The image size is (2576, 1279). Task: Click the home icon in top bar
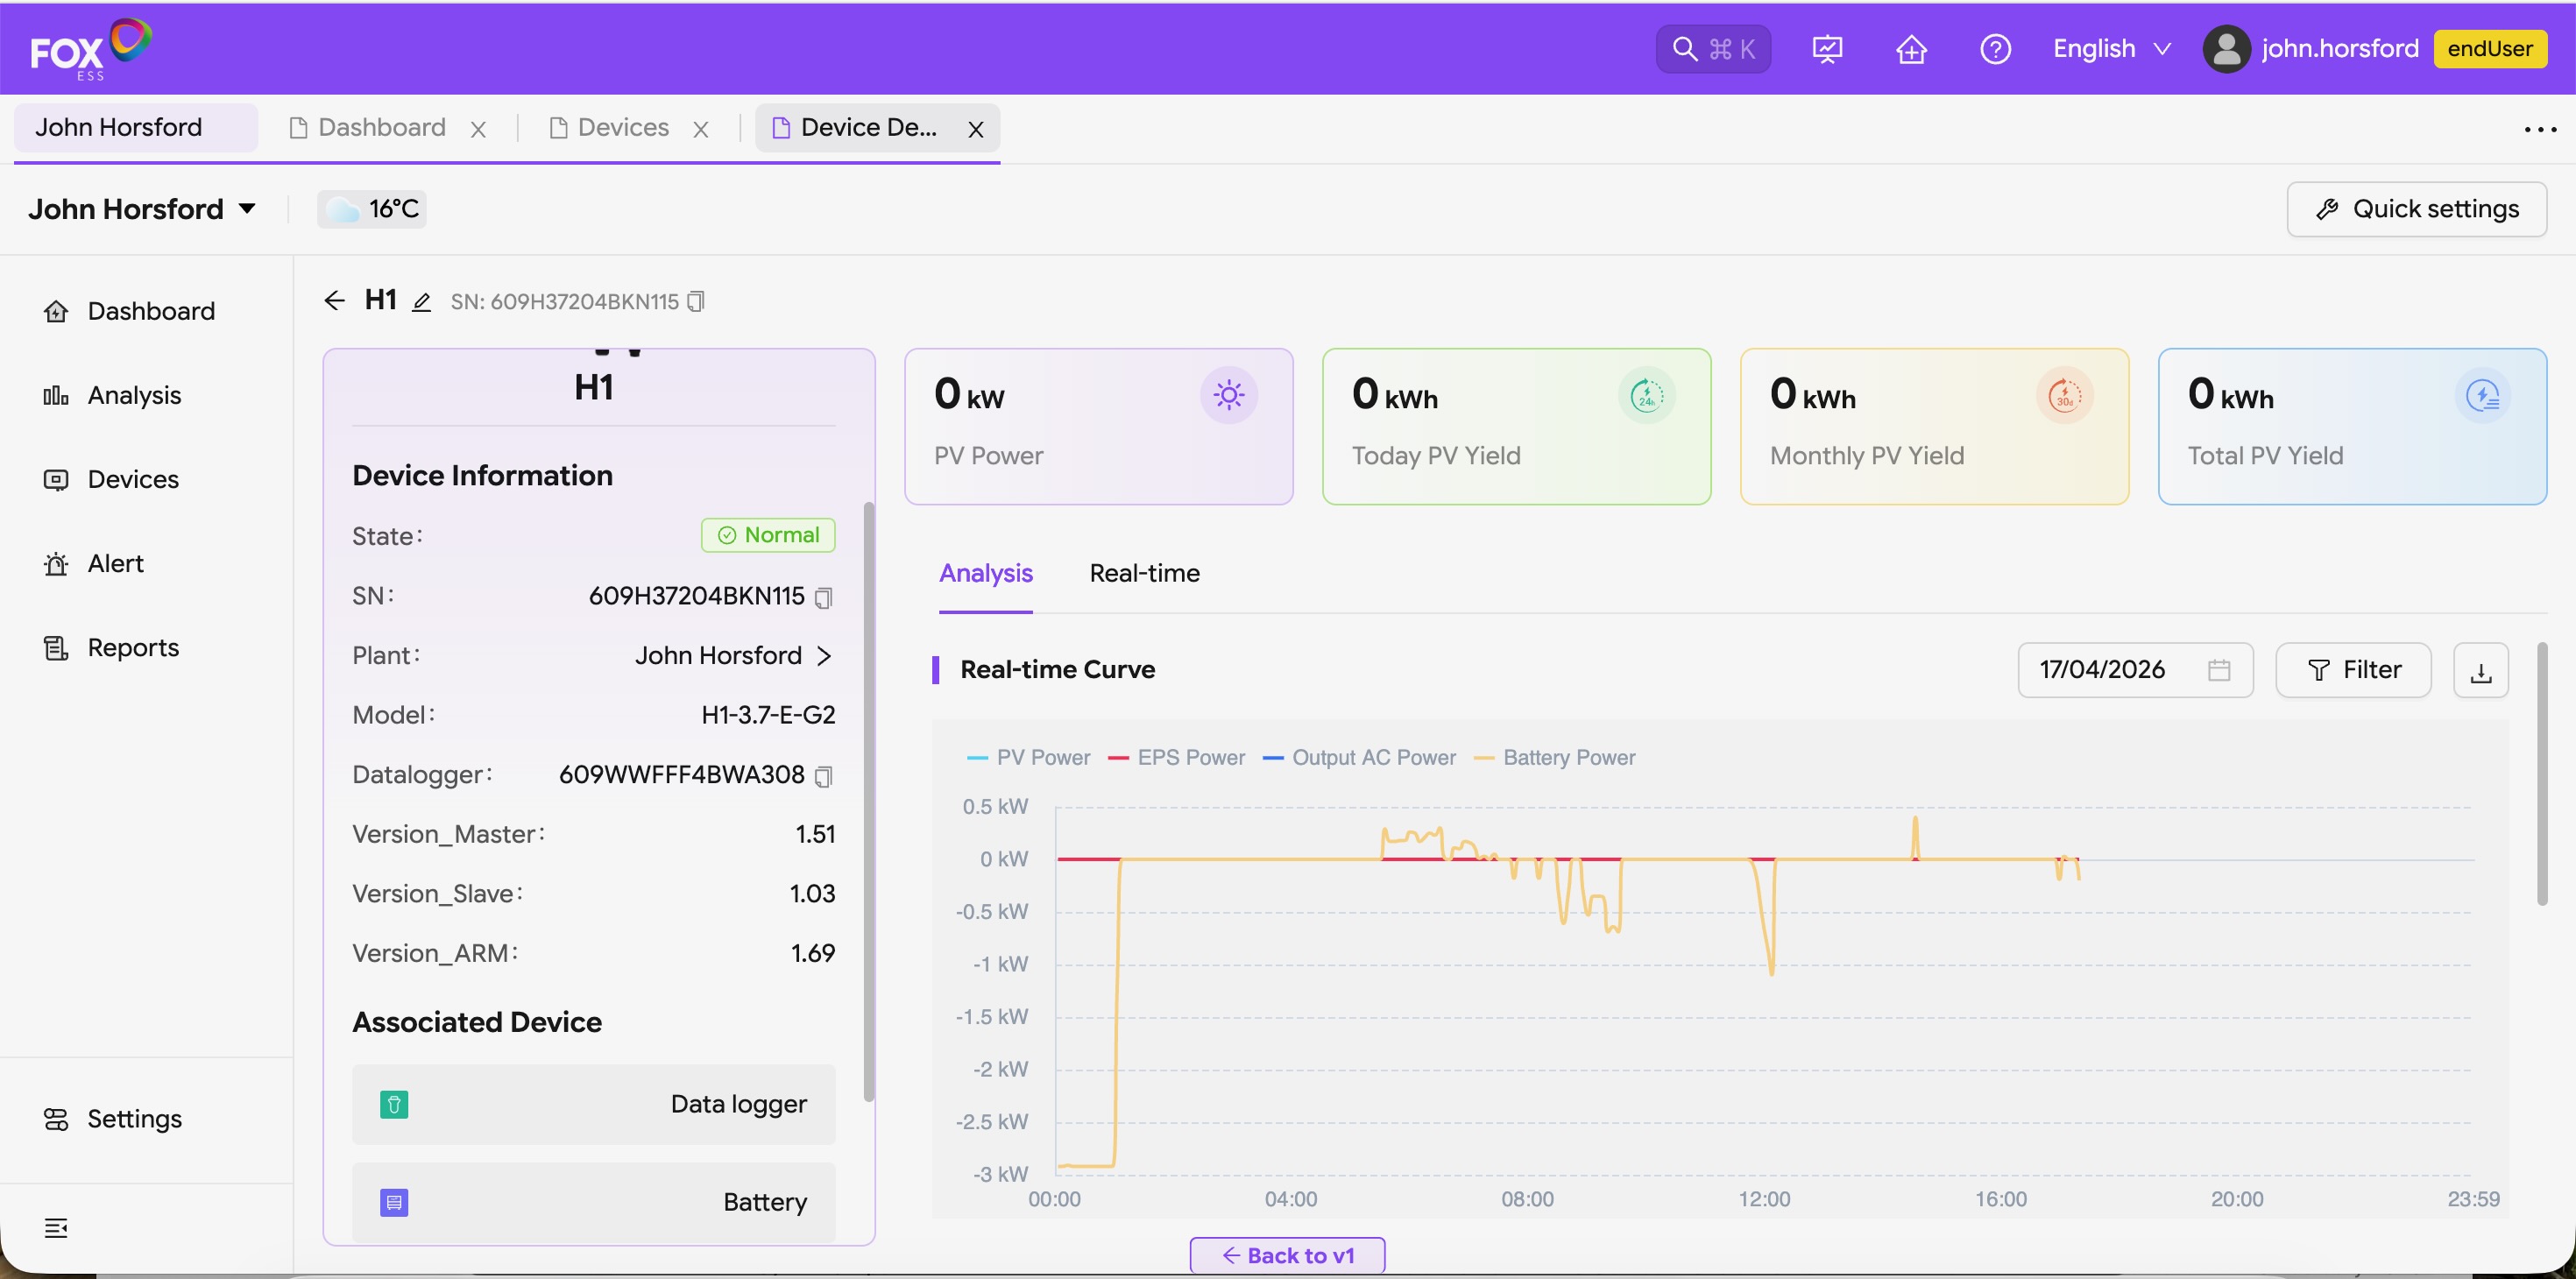click(x=1911, y=49)
